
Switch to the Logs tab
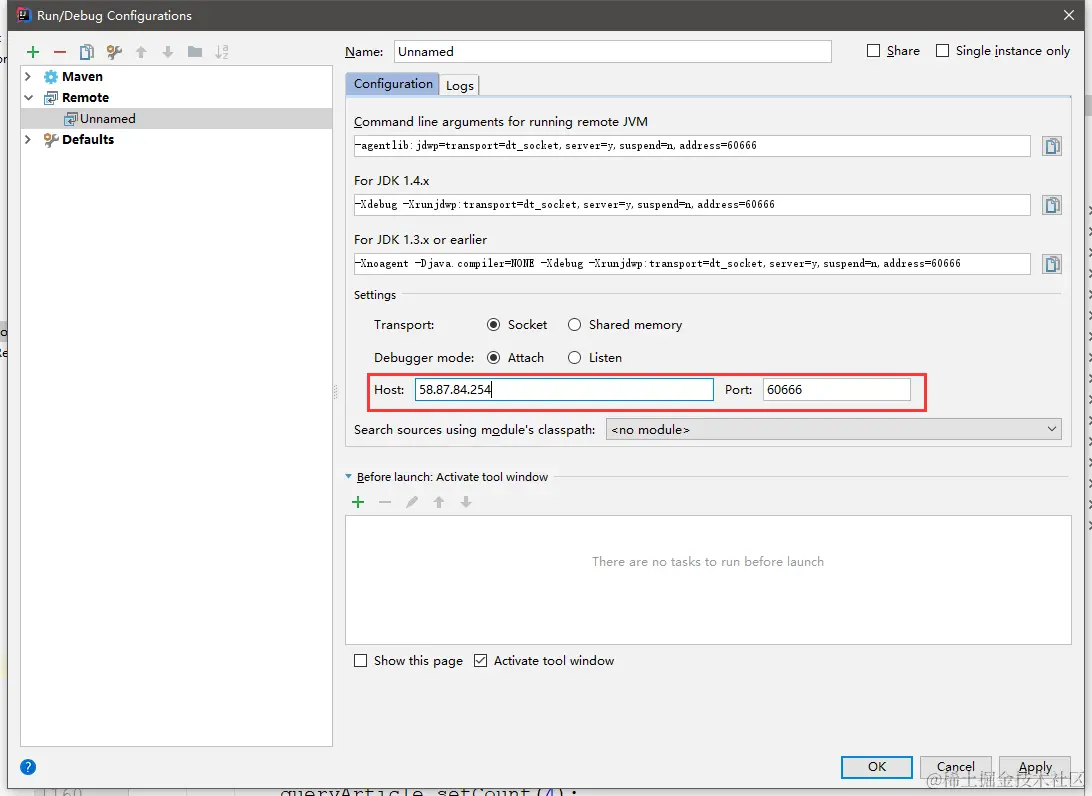coord(460,86)
